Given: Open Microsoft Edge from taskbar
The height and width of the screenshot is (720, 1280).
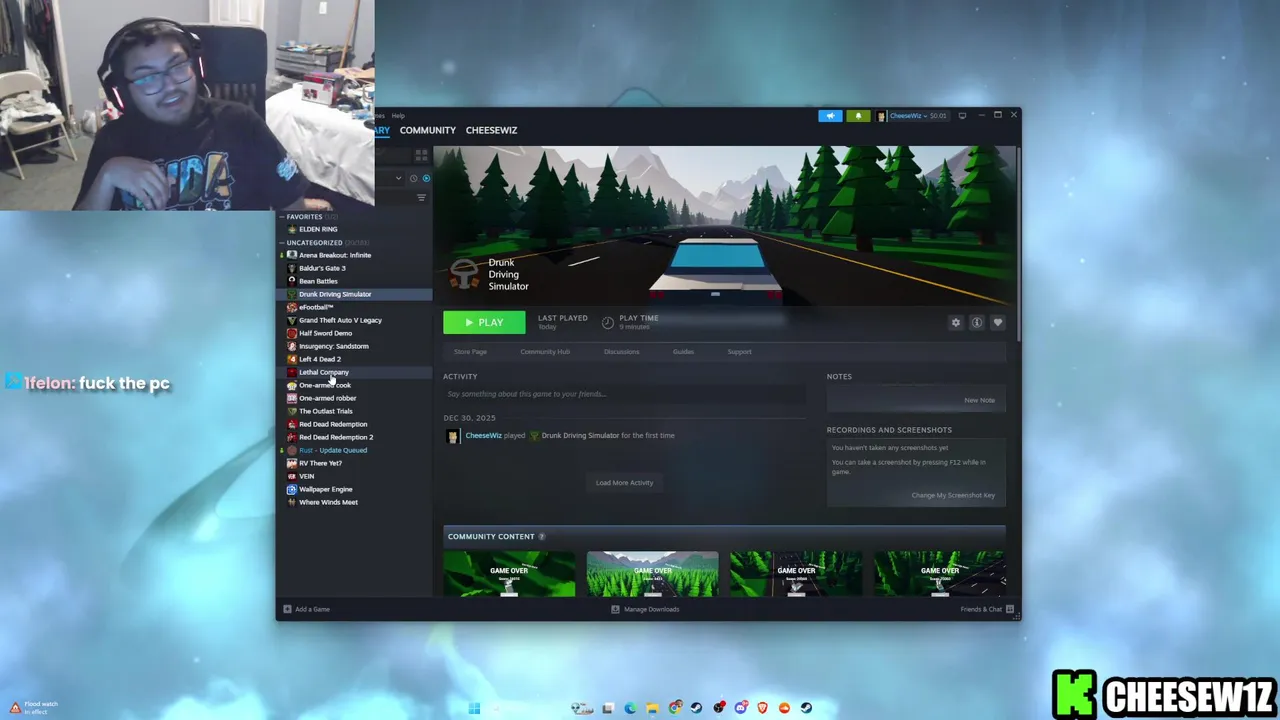Looking at the screenshot, I should pos(630,708).
